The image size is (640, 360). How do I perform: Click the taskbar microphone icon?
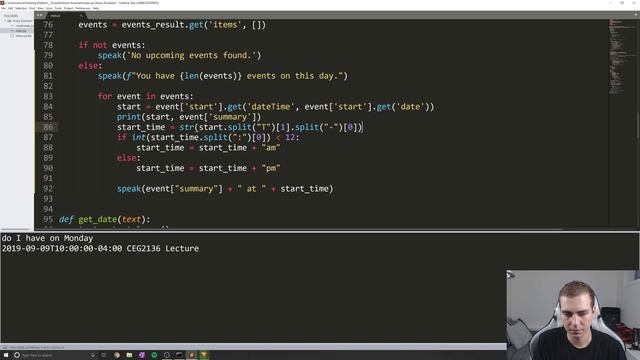click(93, 355)
